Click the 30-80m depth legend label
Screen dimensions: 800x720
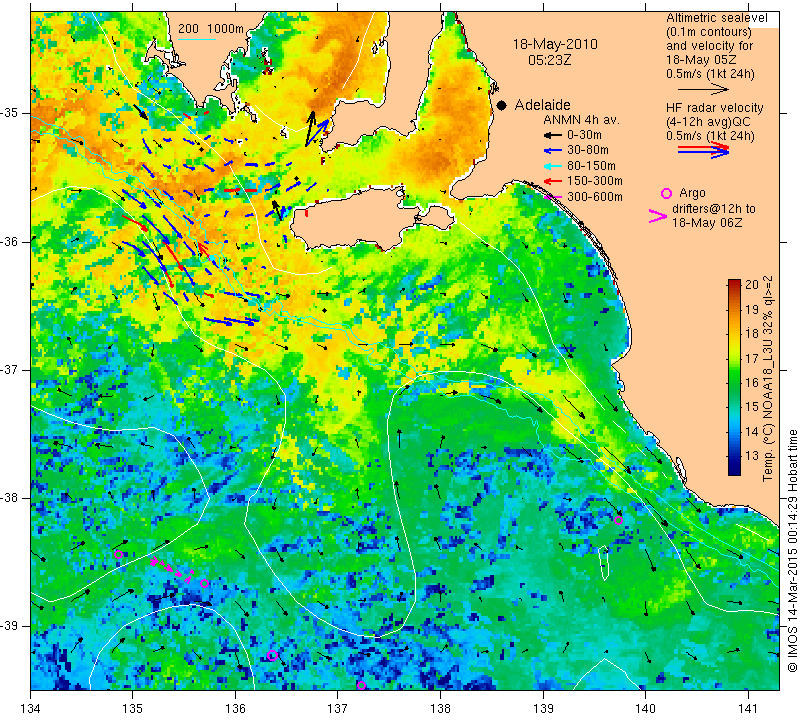[x=588, y=151]
